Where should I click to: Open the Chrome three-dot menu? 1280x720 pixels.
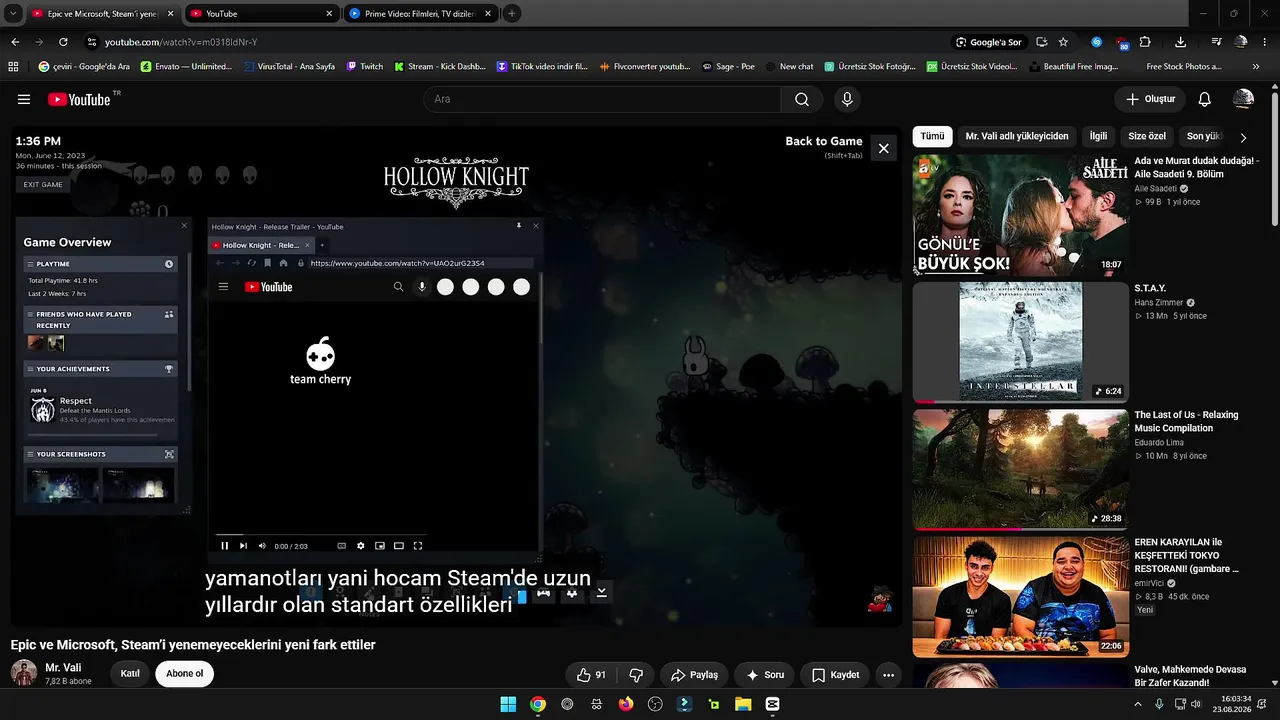1266,42
